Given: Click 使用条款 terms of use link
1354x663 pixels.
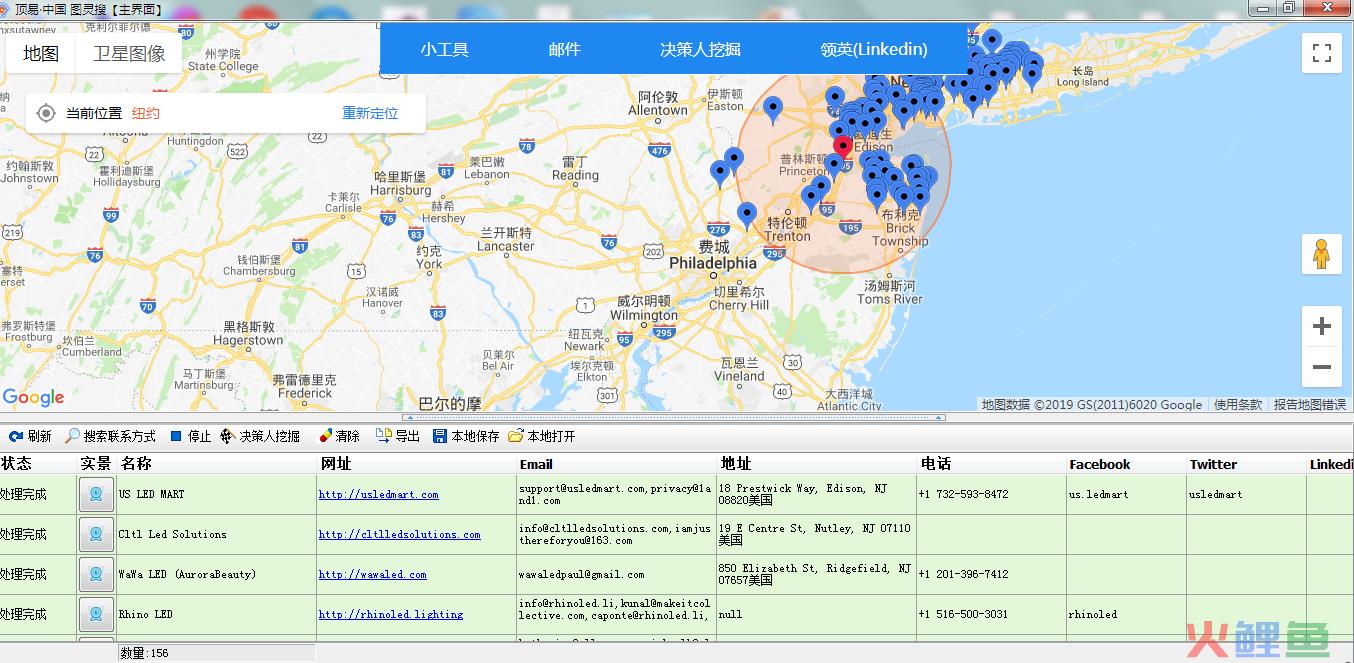Looking at the screenshot, I should point(1238,405).
